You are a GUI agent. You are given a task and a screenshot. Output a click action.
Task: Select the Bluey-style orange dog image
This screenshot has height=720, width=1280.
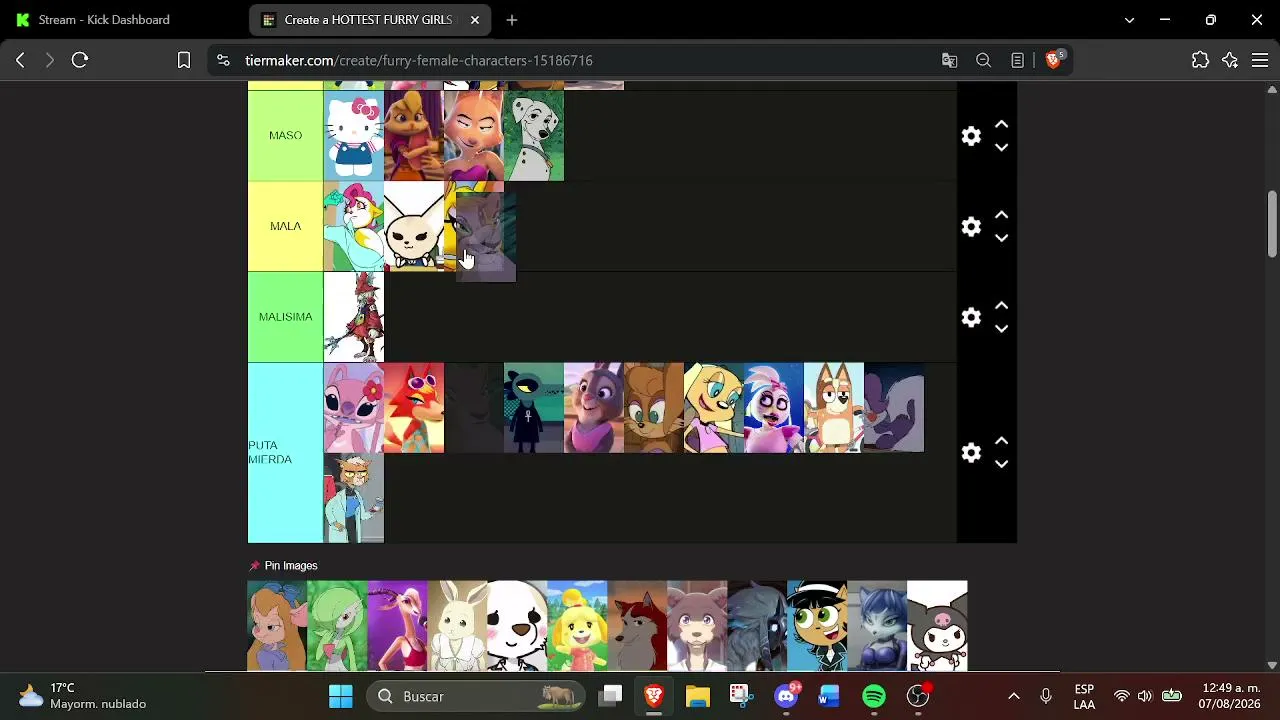[834, 408]
